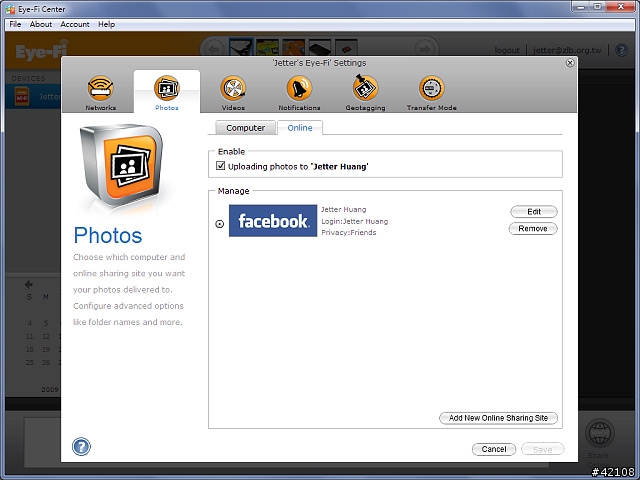Click the Wi-Fi card device icon
The image size is (640, 480).
click(x=22, y=97)
